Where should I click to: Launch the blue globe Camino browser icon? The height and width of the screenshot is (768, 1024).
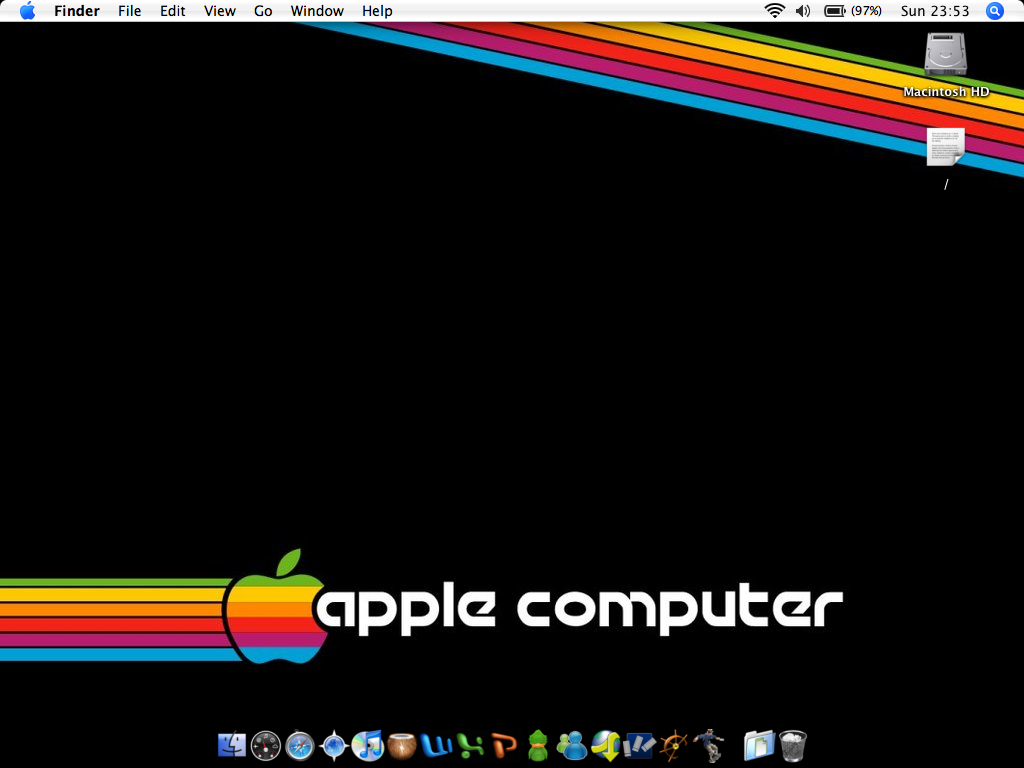(334, 745)
